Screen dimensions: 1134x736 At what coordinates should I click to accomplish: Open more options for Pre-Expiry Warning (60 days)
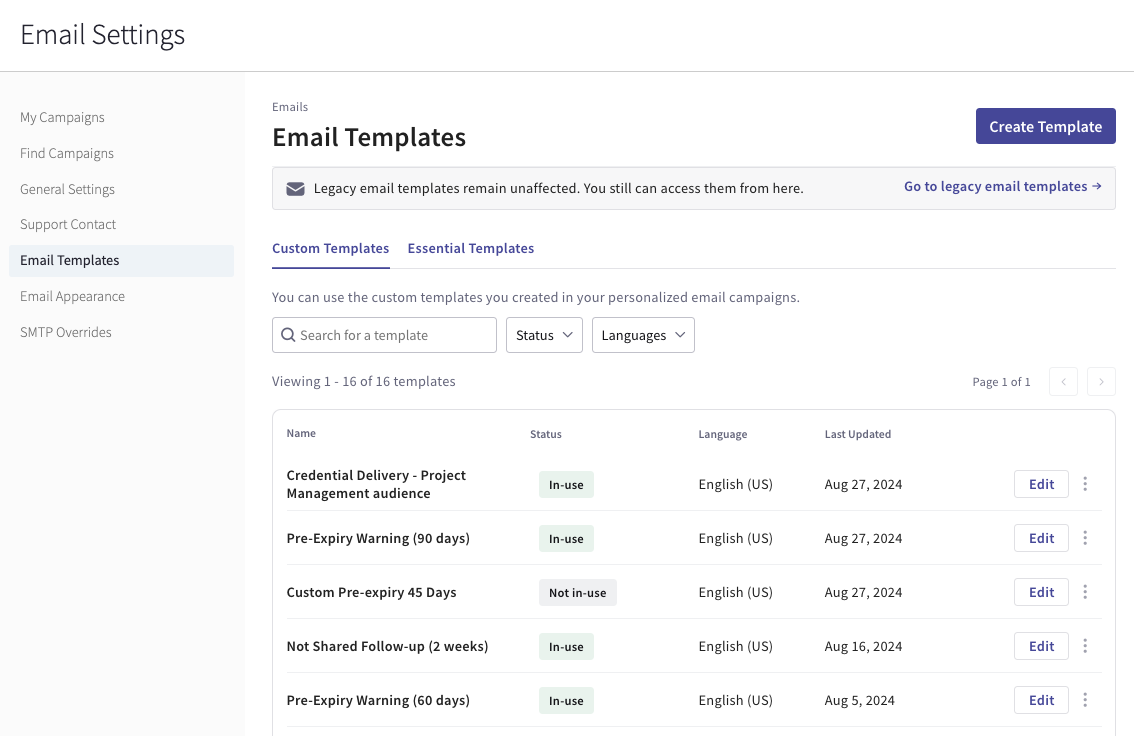[1085, 700]
